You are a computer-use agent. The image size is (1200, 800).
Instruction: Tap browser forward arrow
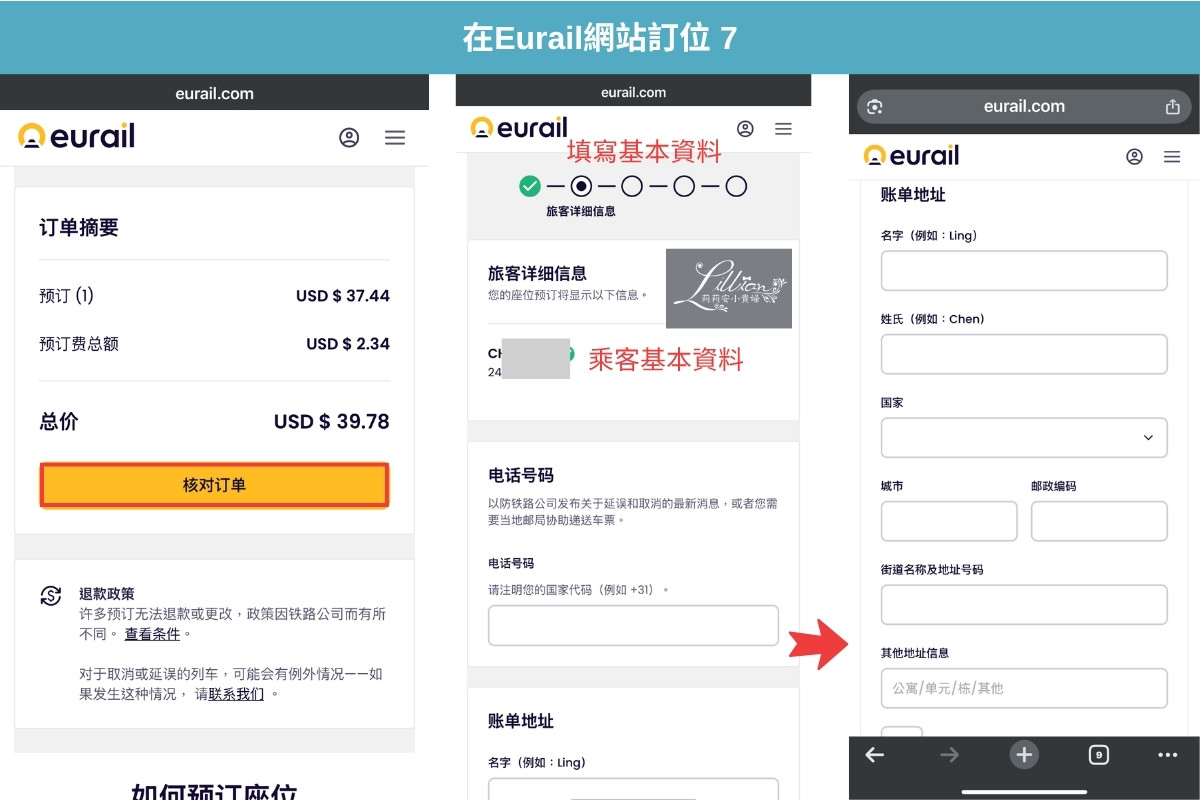[x=949, y=755]
